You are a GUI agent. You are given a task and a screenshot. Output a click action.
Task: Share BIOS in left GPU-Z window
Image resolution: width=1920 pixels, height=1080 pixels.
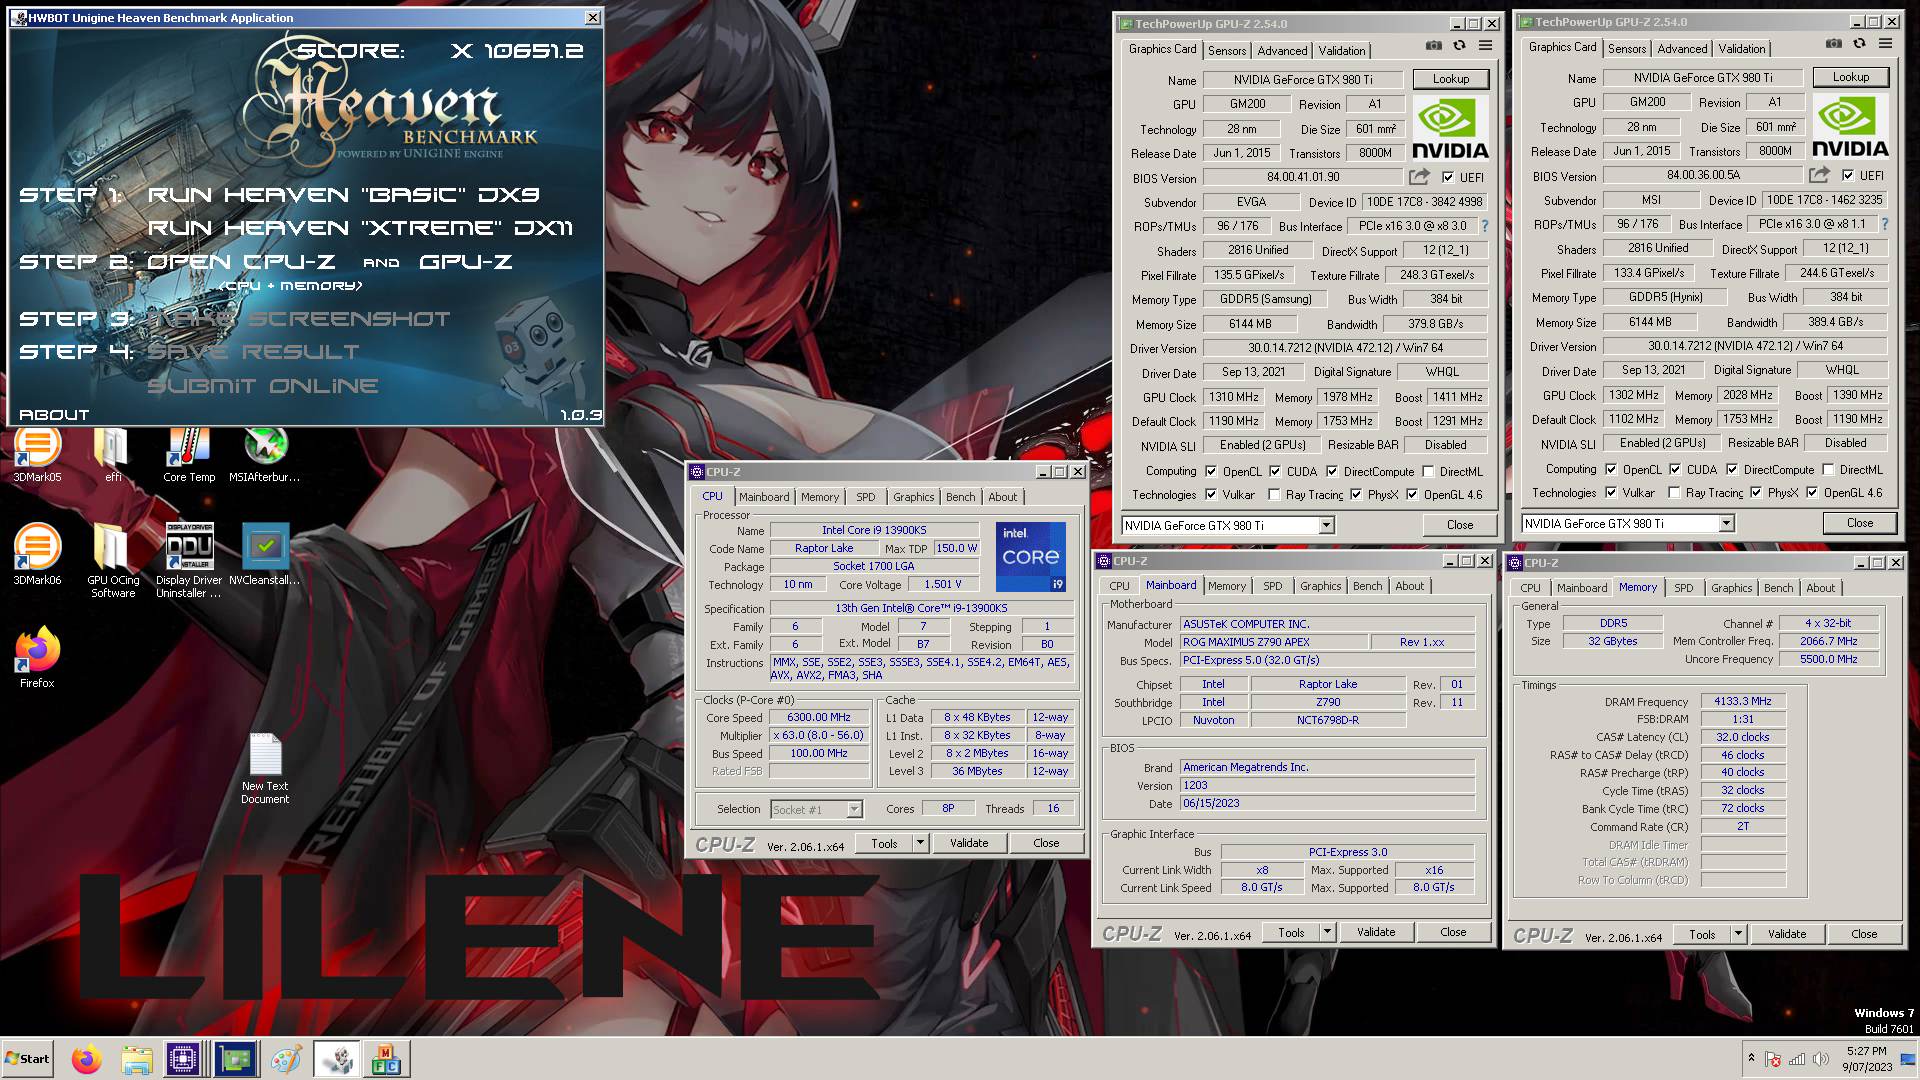click(1419, 177)
